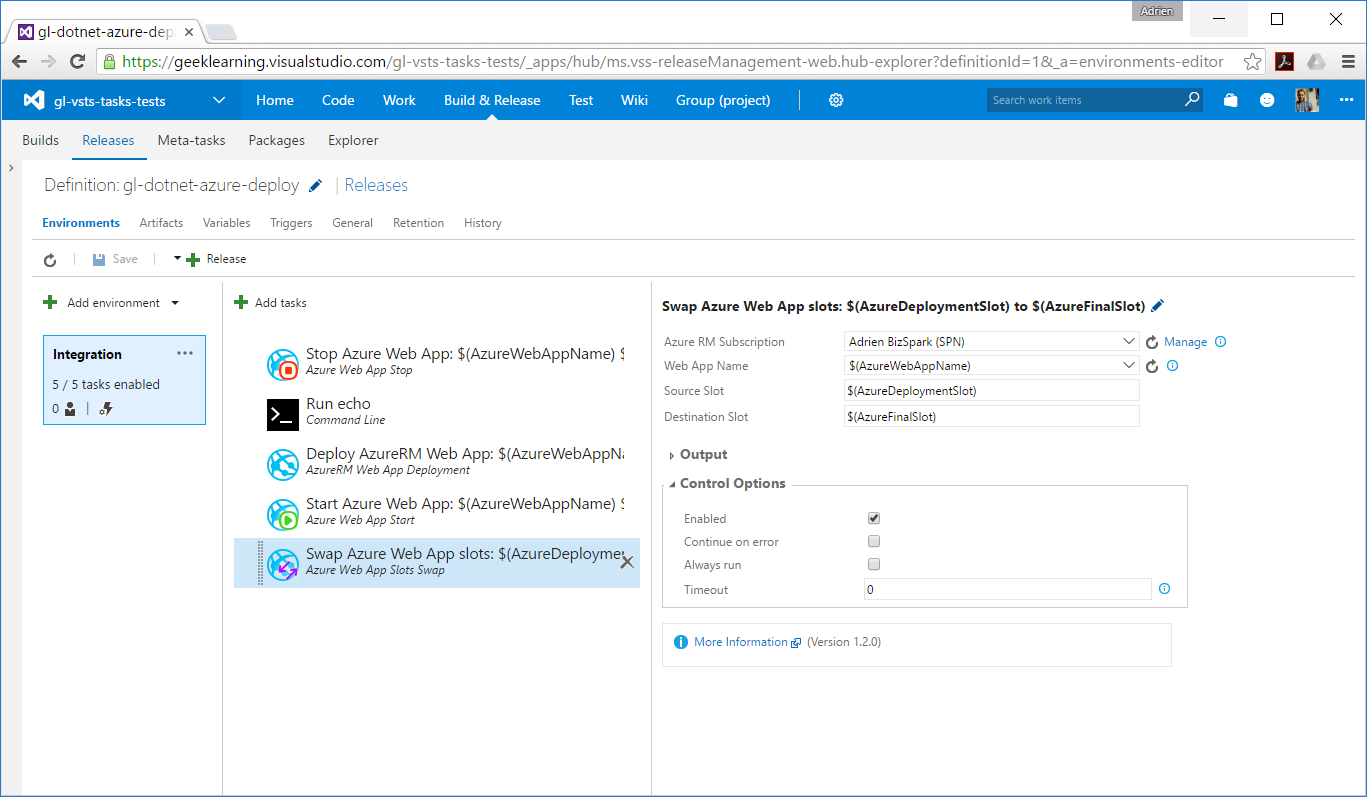Check the Always run checkbox

[x=874, y=564]
